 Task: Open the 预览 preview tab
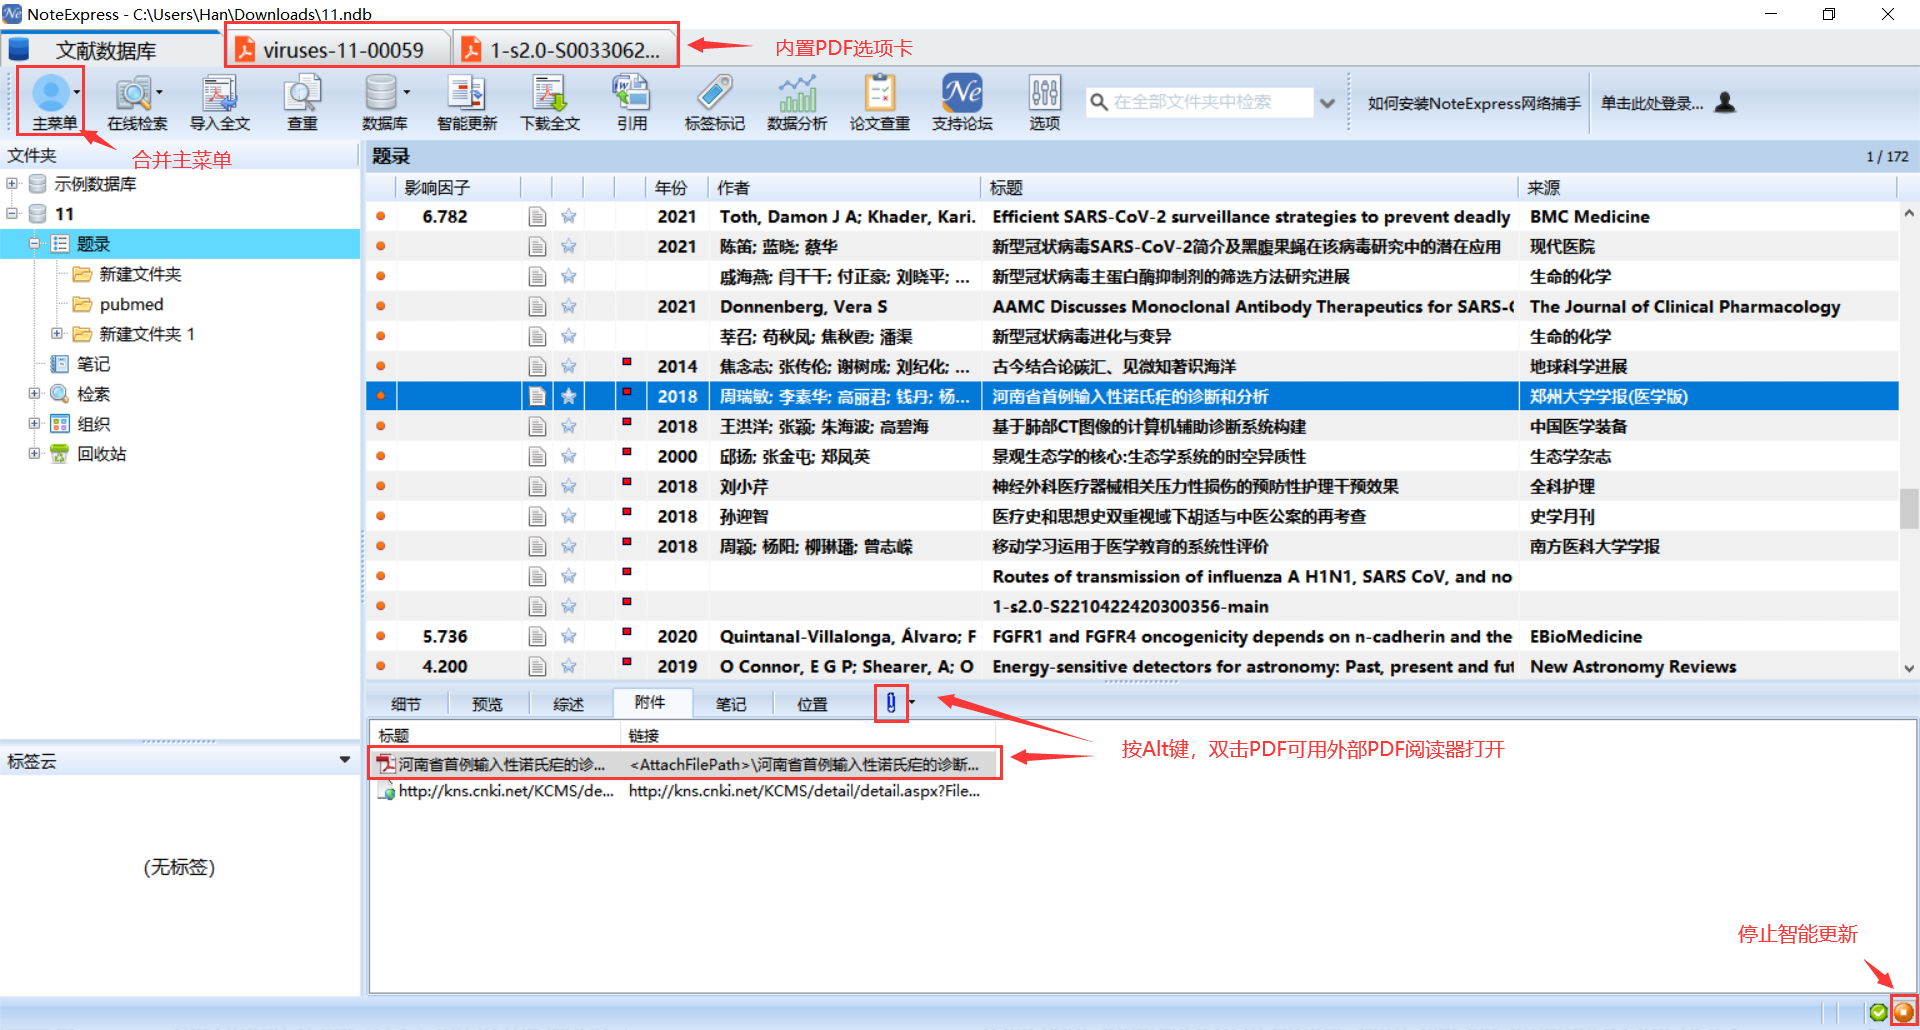[x=487, y=704]
